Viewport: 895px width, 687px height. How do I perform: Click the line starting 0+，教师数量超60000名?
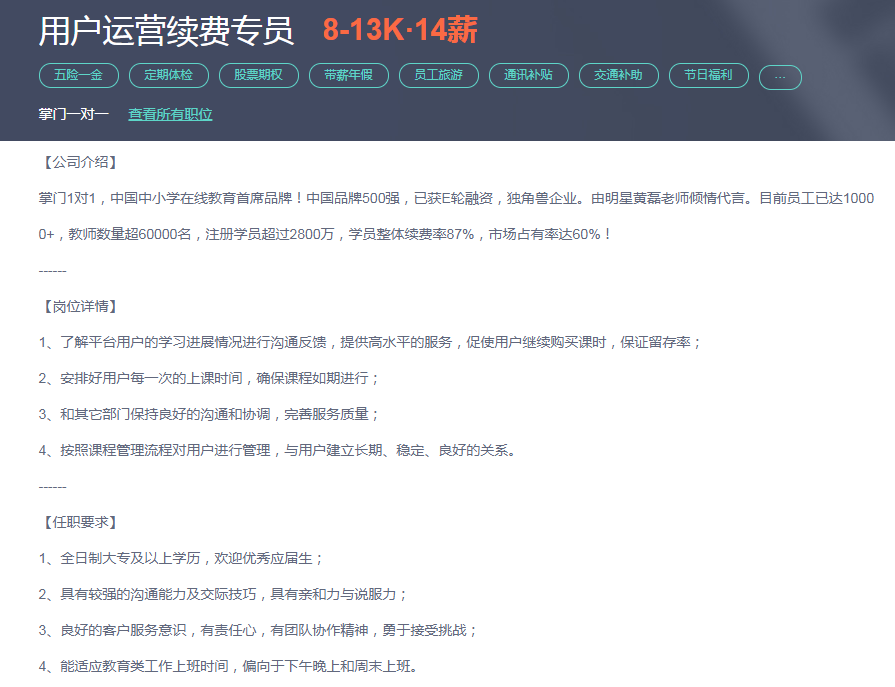click(x=325, y=235)
